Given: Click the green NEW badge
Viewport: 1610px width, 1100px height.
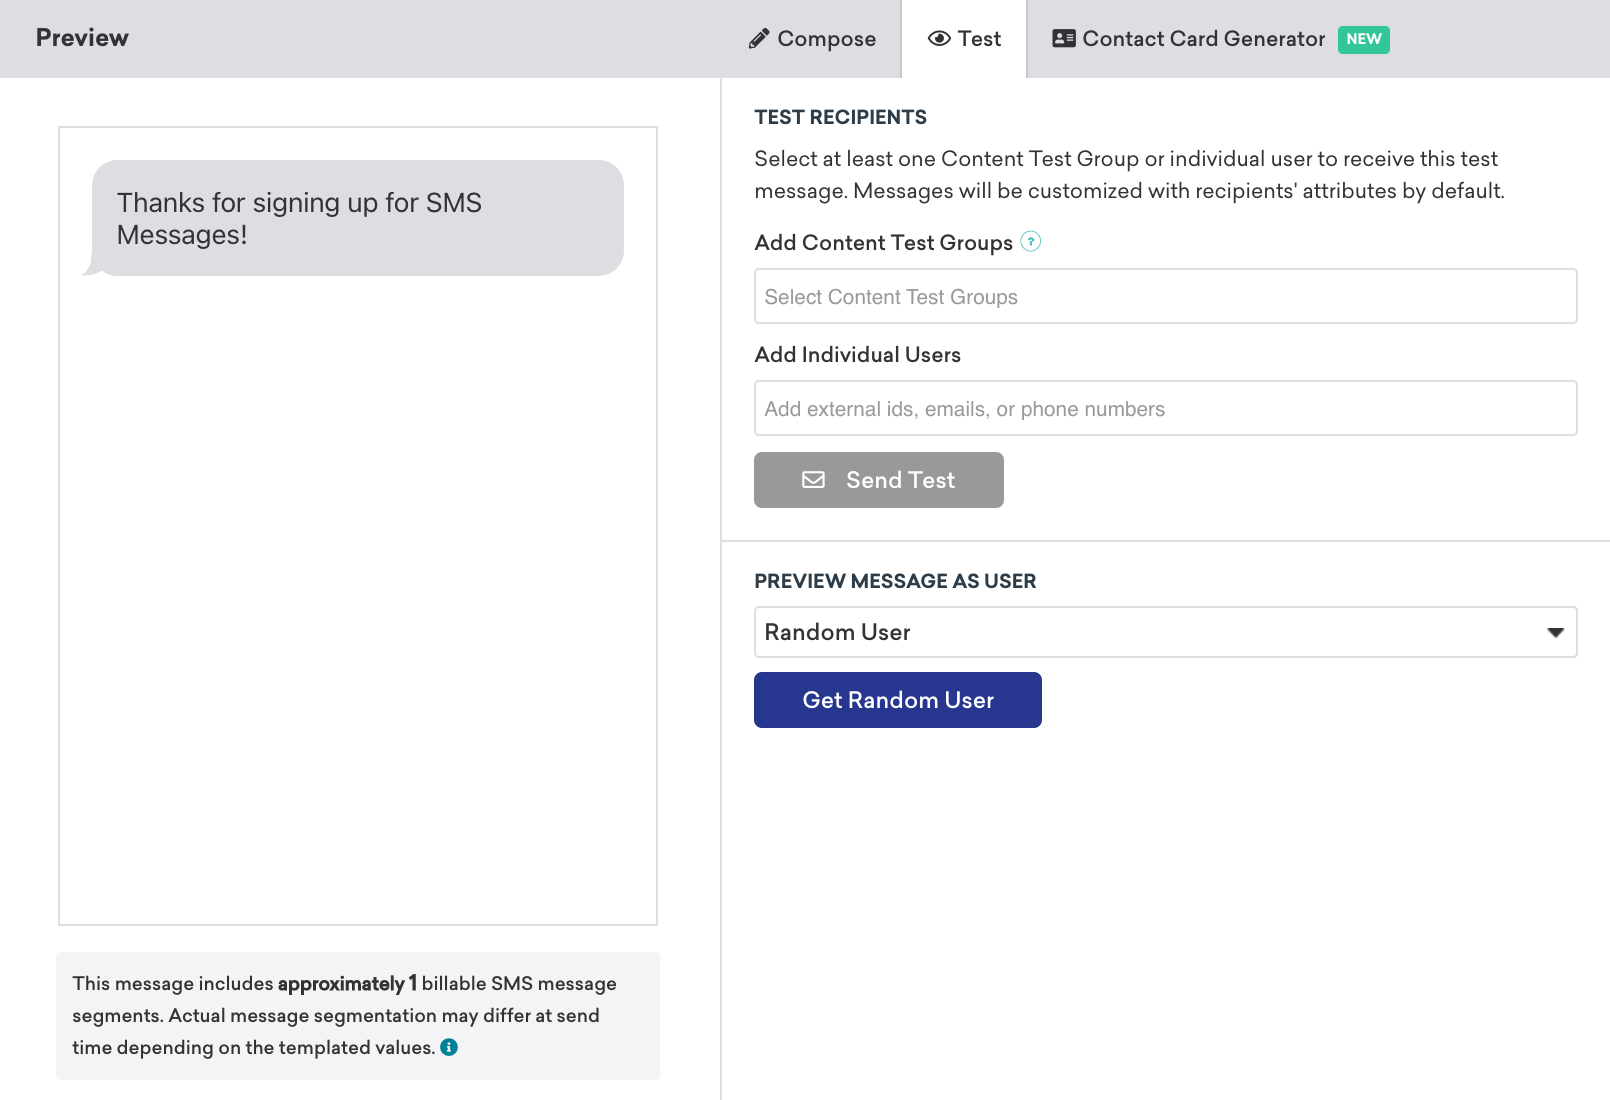Looking at the screenshot, I should [x=1364, y=39].
